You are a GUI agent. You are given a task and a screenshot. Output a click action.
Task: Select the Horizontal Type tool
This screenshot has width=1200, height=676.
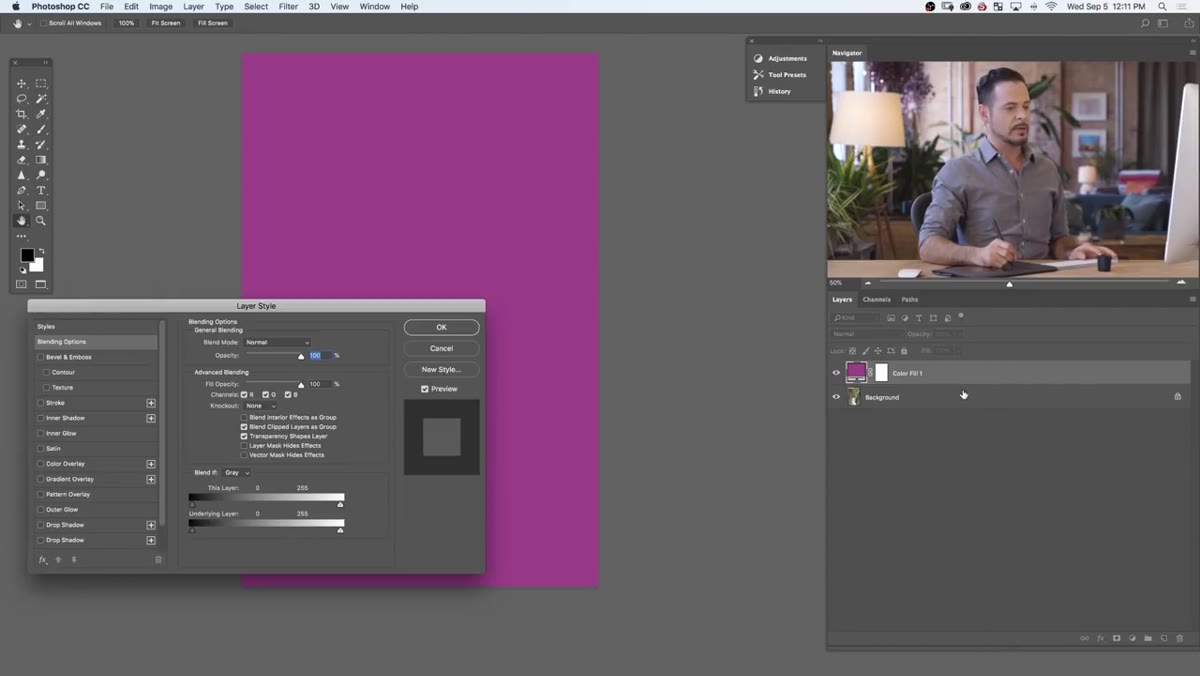click(41, 190)
